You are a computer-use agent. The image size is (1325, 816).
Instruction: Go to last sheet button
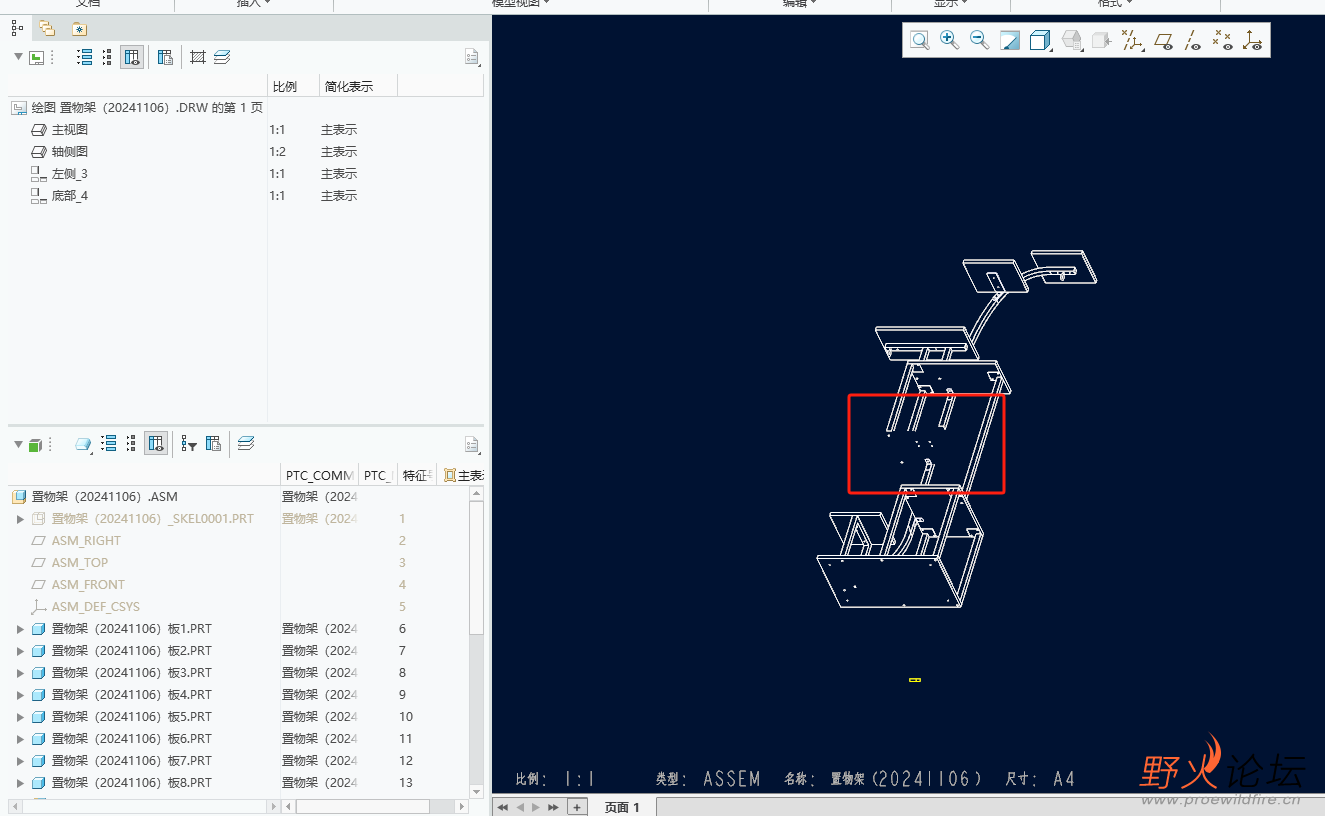click(x=553, y=807)
